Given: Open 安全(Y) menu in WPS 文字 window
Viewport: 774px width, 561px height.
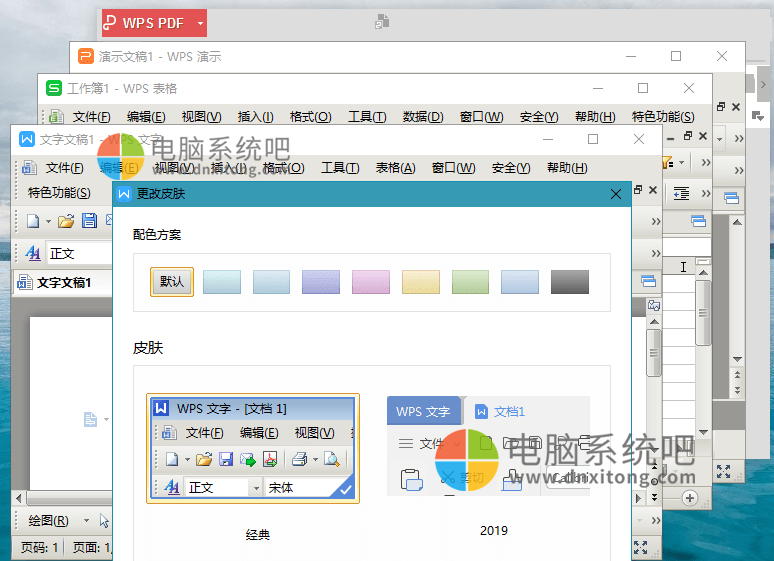Looking at the screenshot, I should (x=511, y=168).
